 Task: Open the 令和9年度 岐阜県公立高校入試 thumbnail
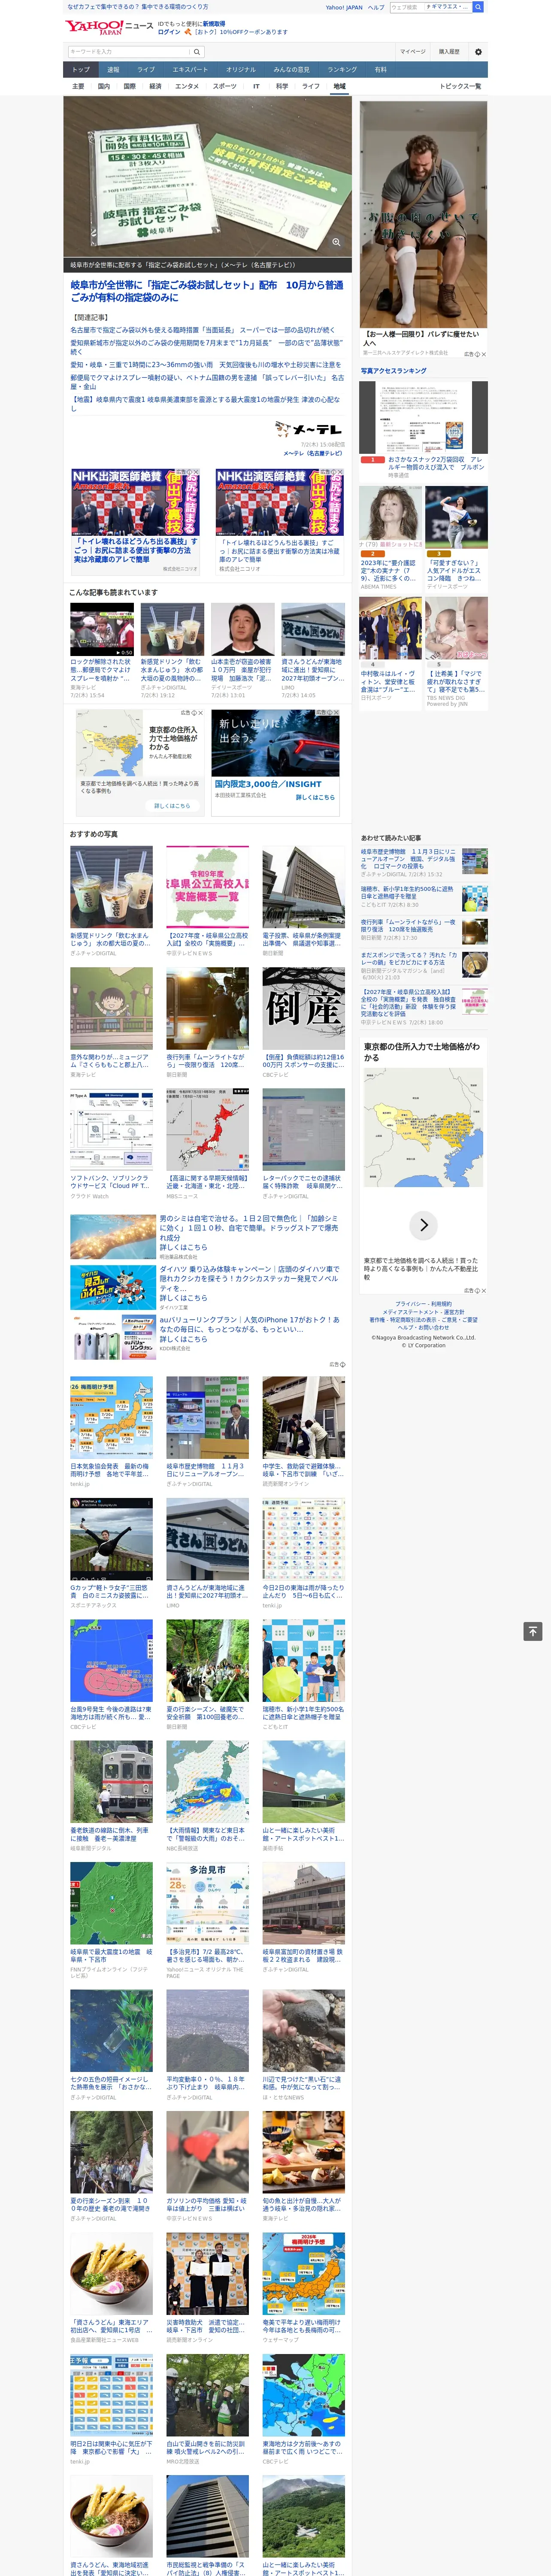(x=208, y=887)
